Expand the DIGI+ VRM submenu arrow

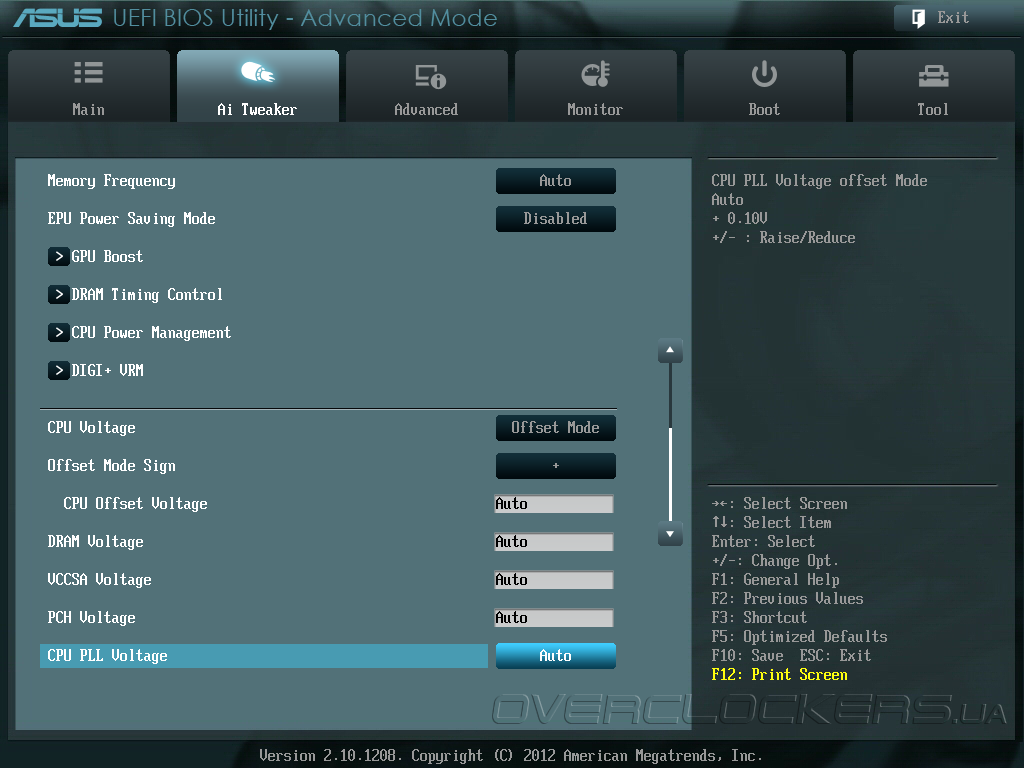(59, 370)
